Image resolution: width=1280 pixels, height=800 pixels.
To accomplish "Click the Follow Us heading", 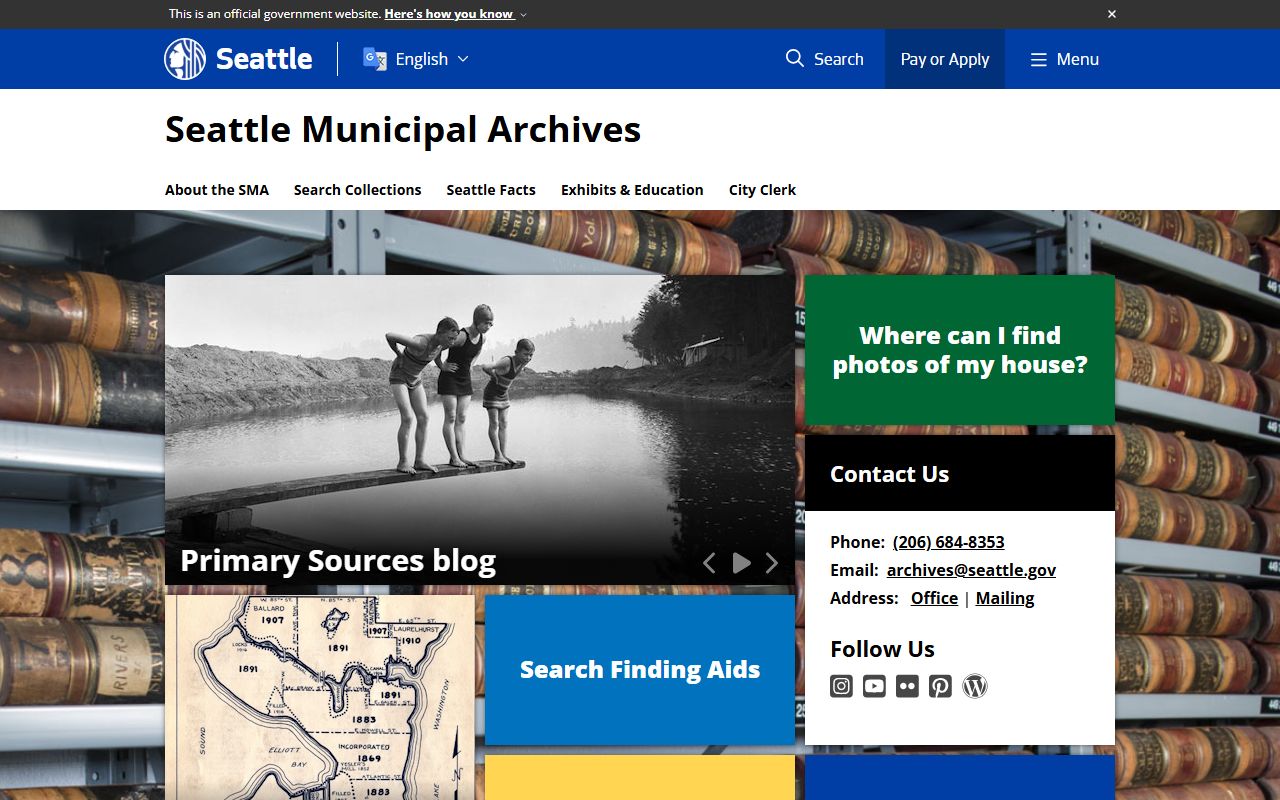I will coord(882,649).
